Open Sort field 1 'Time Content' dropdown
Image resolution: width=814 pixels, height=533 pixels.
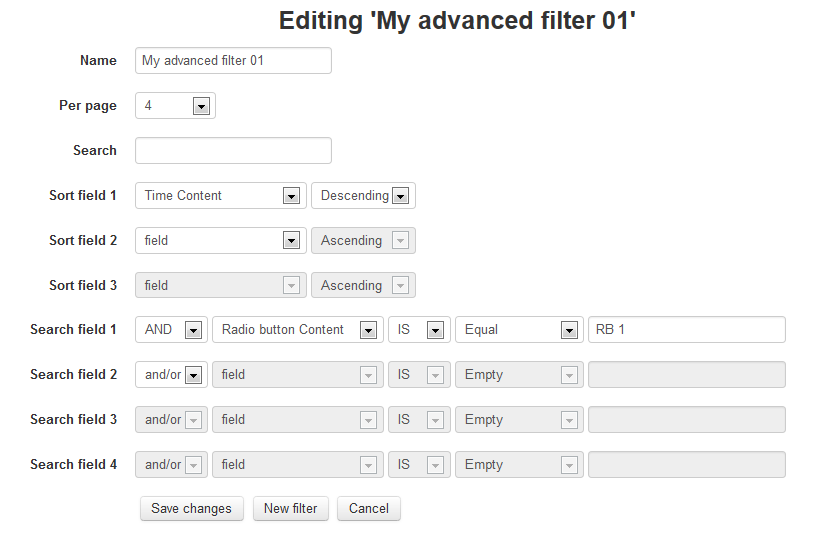[x=220, y=196]
